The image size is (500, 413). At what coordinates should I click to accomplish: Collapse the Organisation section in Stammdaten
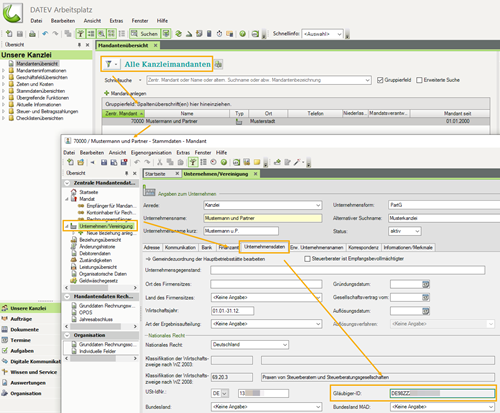pyautogui.click(x=67, y=335)
